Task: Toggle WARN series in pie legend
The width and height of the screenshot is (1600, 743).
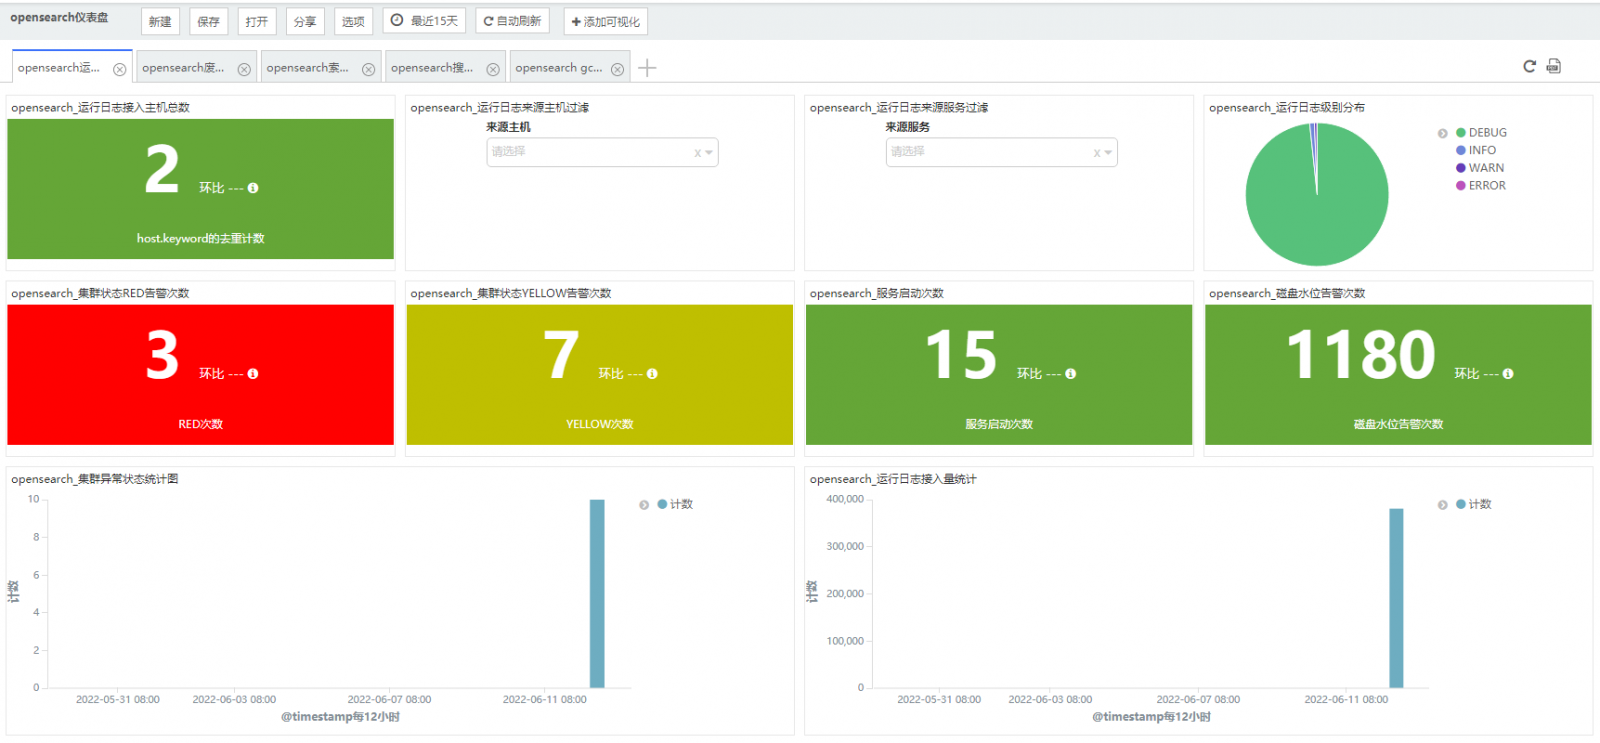Action: (x=1485, y=168)
